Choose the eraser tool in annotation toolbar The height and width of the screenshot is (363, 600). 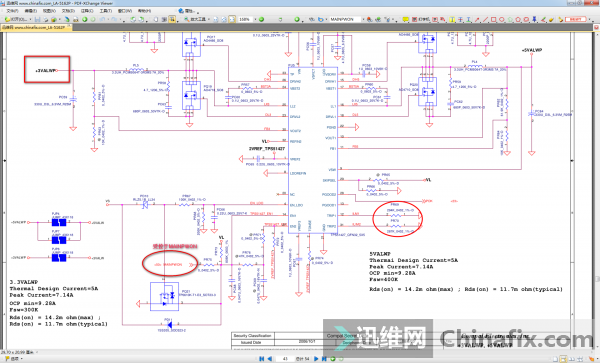tap(551, 19)
